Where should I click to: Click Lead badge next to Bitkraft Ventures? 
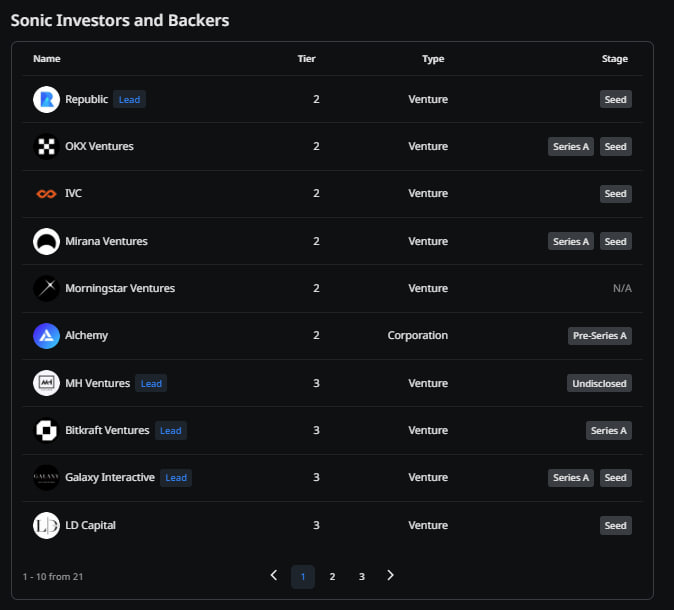171,430
